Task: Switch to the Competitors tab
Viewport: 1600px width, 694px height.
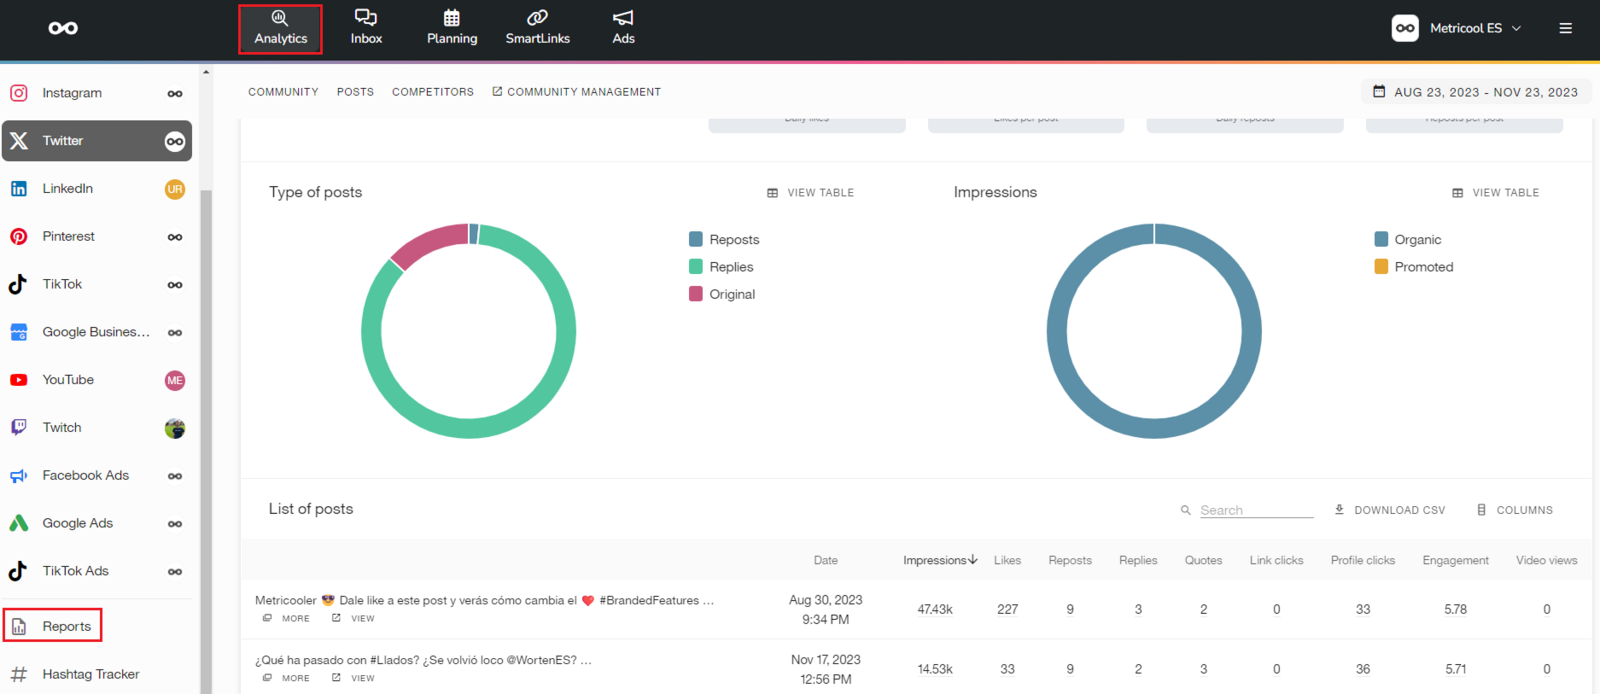Action: click(432, 92)
